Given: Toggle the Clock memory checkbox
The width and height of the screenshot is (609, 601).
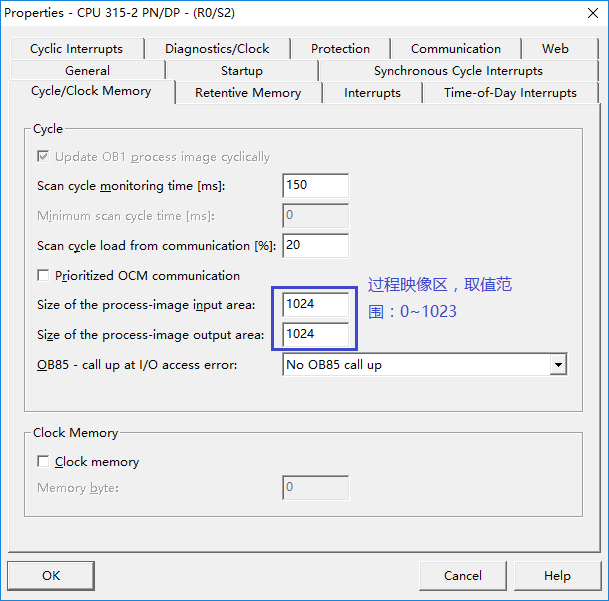Looking at the screenshot, I should point(43,462).
